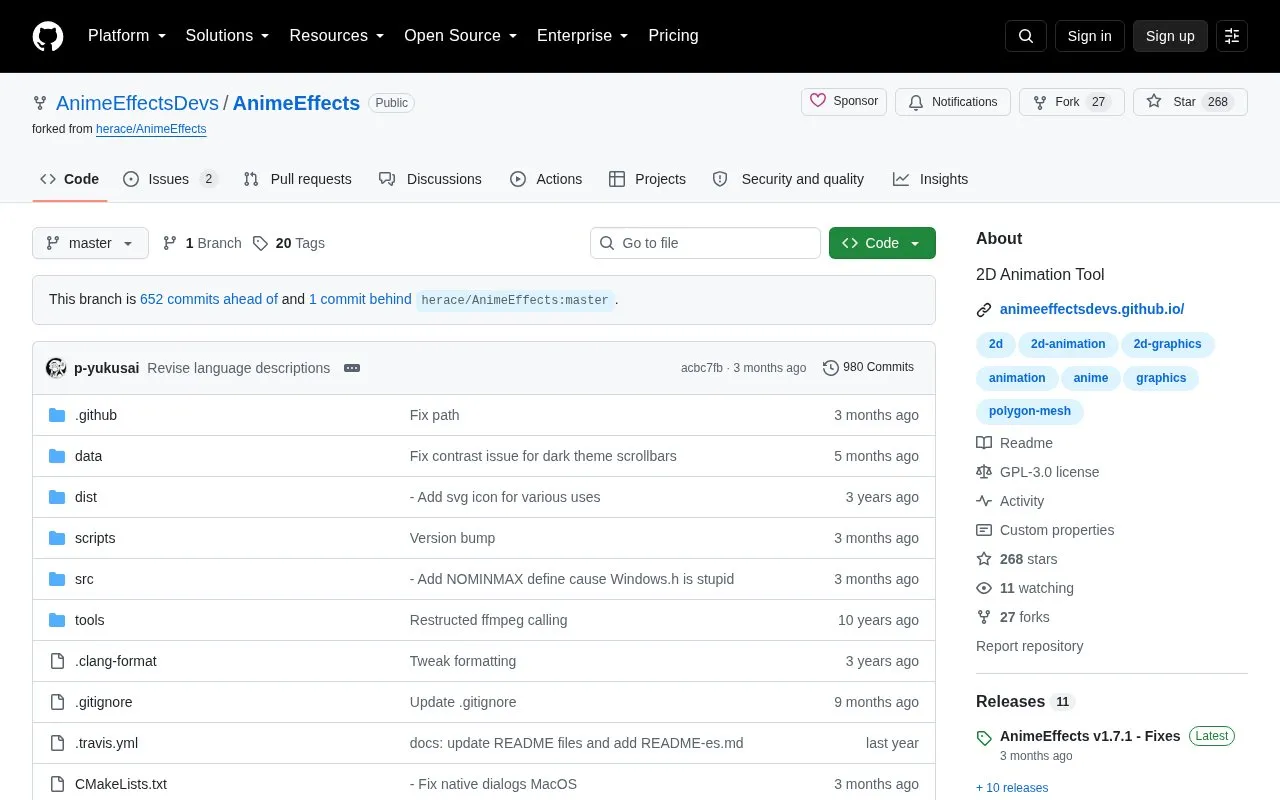1280x800 pixels.
Task: Open the master branch selector
Action: 90,243
